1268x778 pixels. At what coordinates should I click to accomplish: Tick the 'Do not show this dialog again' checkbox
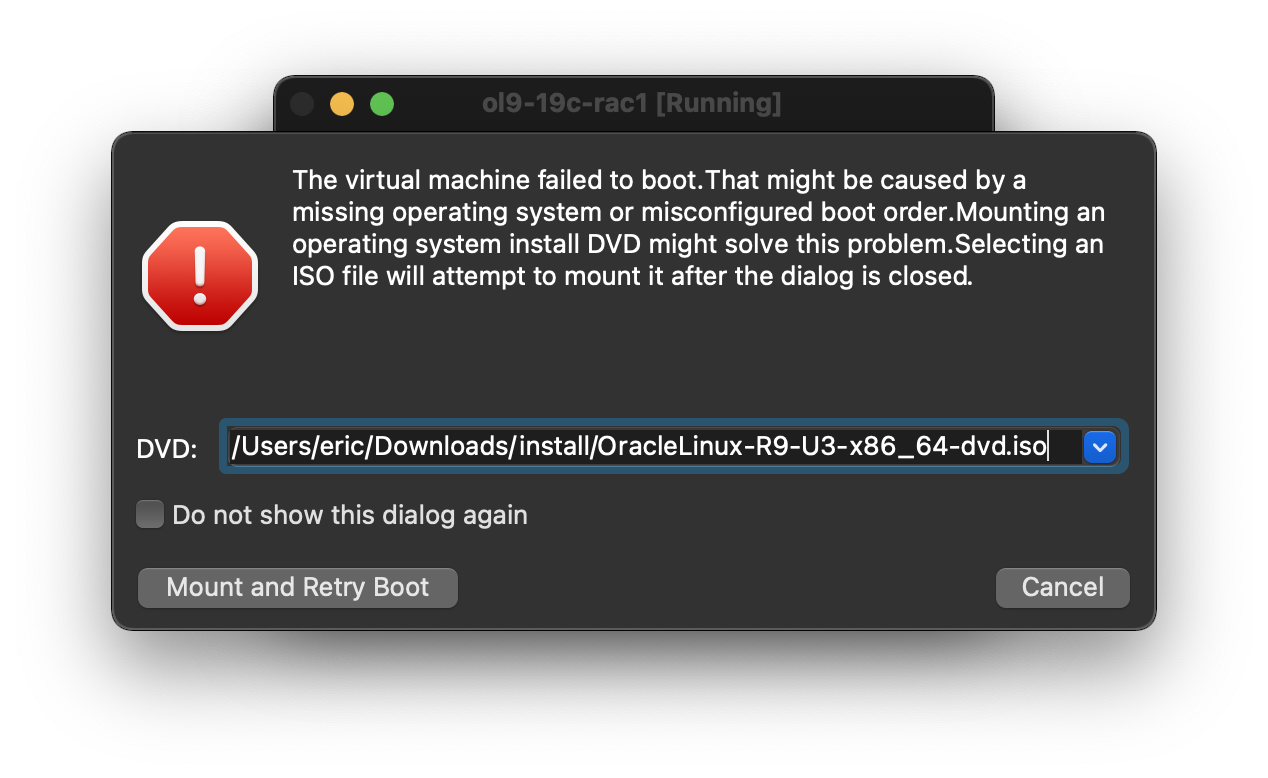[x=150, y=515]
